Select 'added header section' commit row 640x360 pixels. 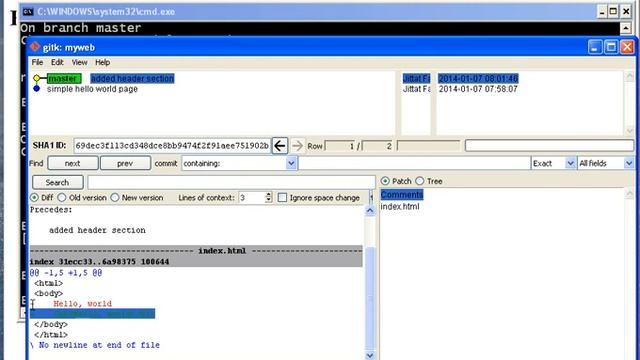(x=132, y=78)
